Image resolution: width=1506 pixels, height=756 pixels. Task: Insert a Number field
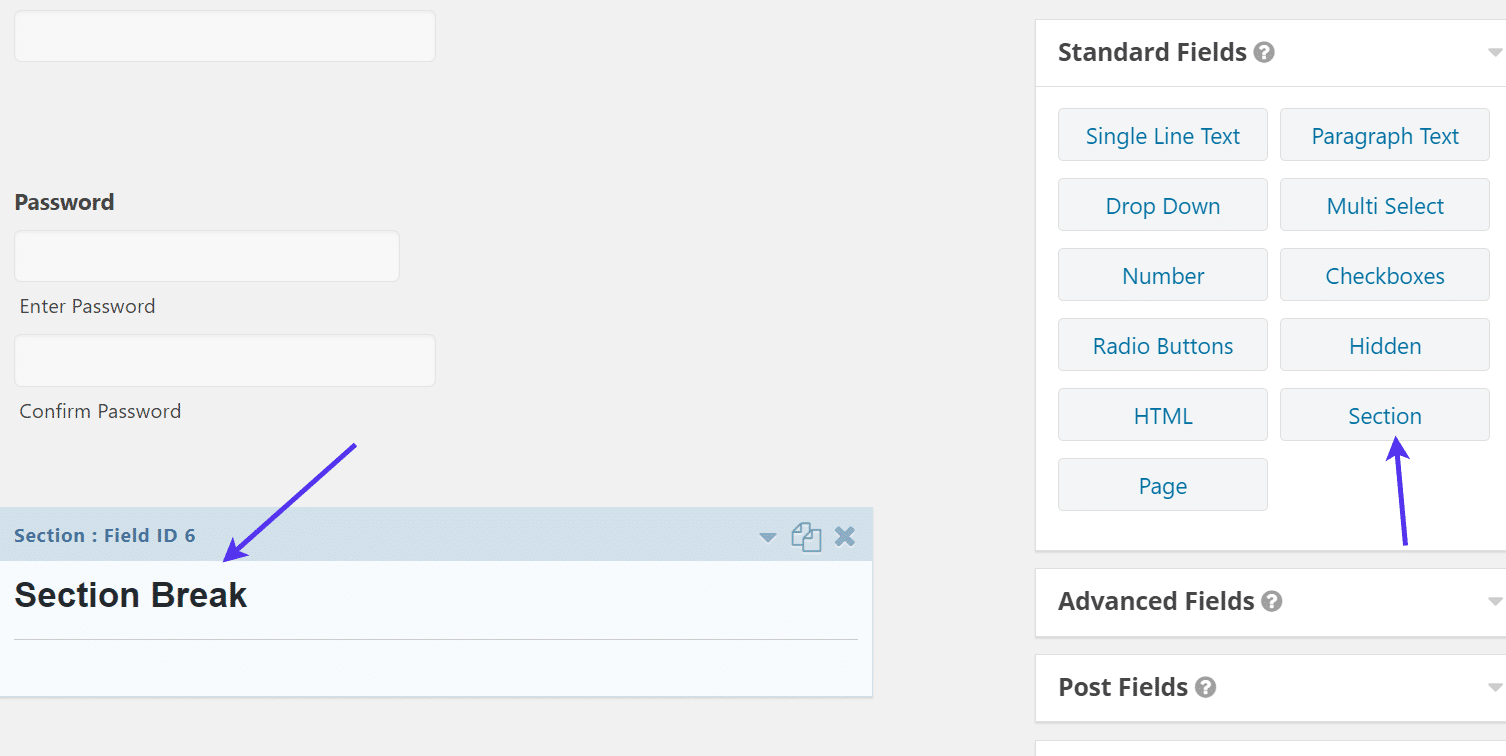[1162, 274]
